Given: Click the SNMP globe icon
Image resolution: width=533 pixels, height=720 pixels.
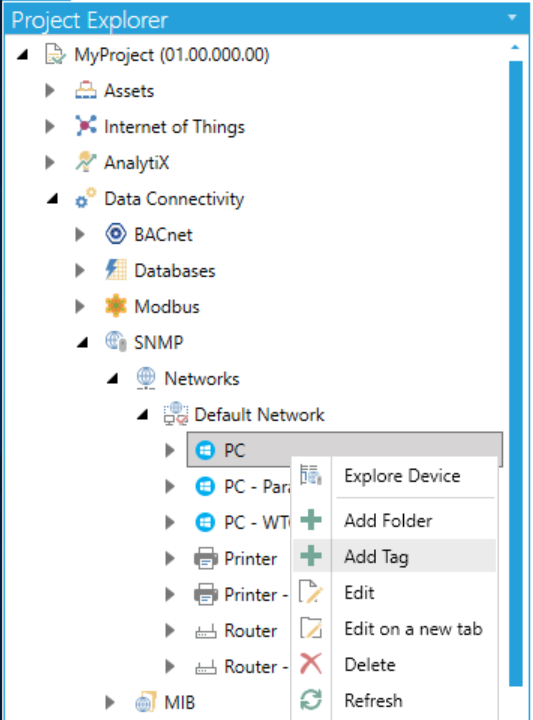Looking at the screenshot, I should (x=116, y=342).
